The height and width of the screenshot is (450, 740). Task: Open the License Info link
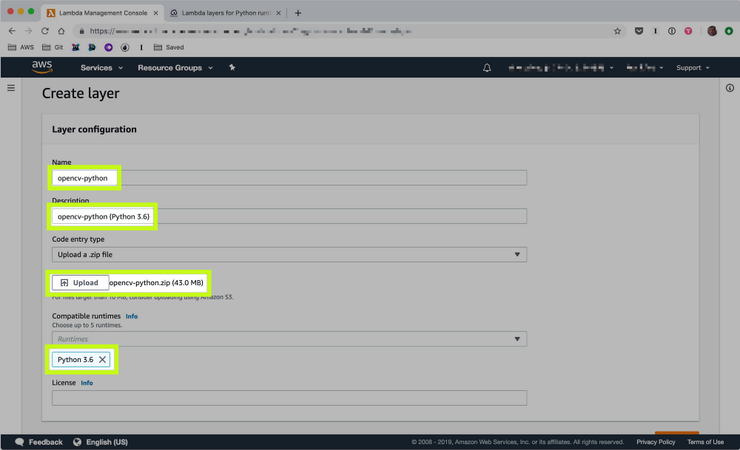(87, 383)
